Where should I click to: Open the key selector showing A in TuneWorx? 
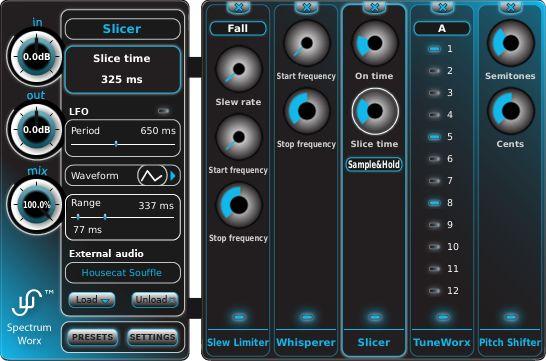tap(442, 28)
